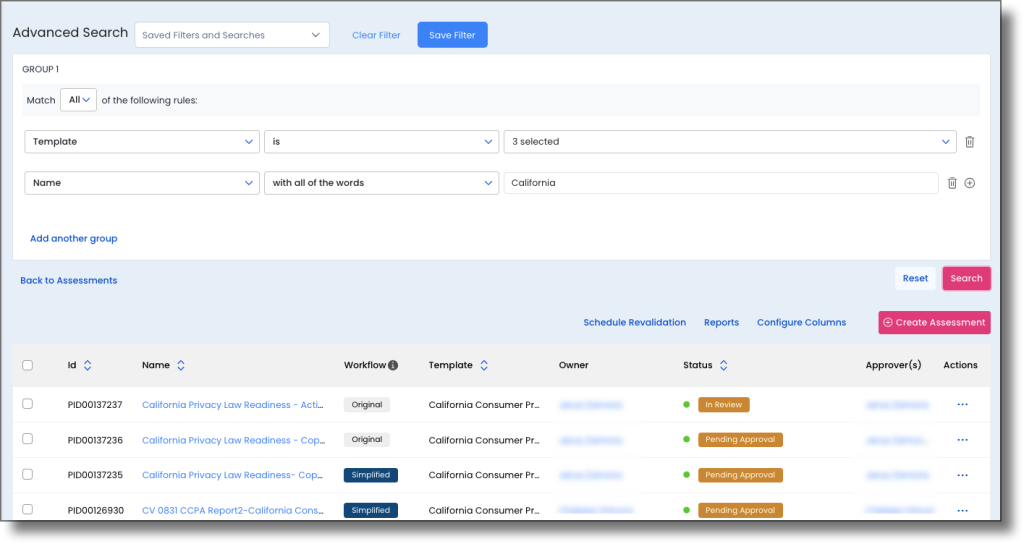Click Pending Approval badge for PID00126930

tap(740, 510)
